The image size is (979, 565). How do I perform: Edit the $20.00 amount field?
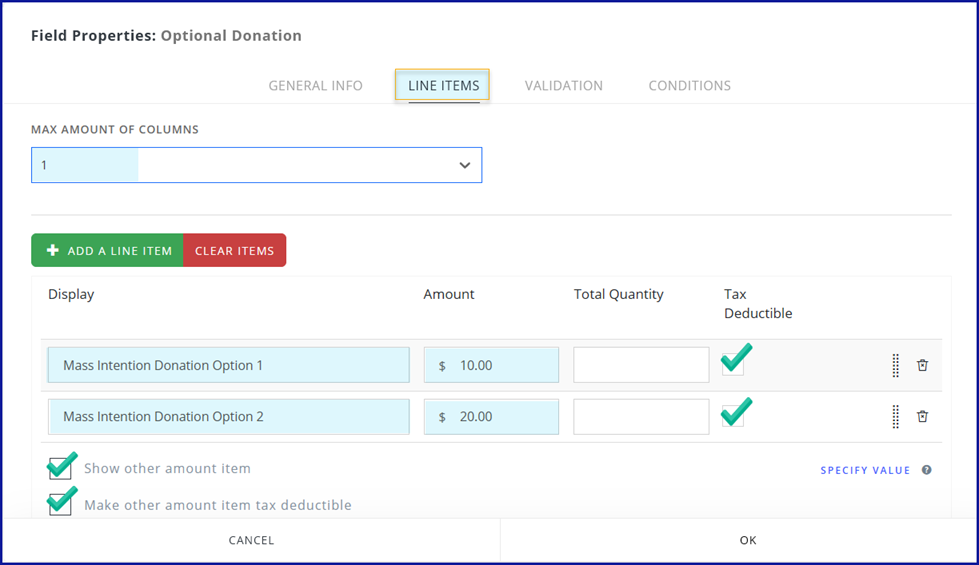pos(491,416)
